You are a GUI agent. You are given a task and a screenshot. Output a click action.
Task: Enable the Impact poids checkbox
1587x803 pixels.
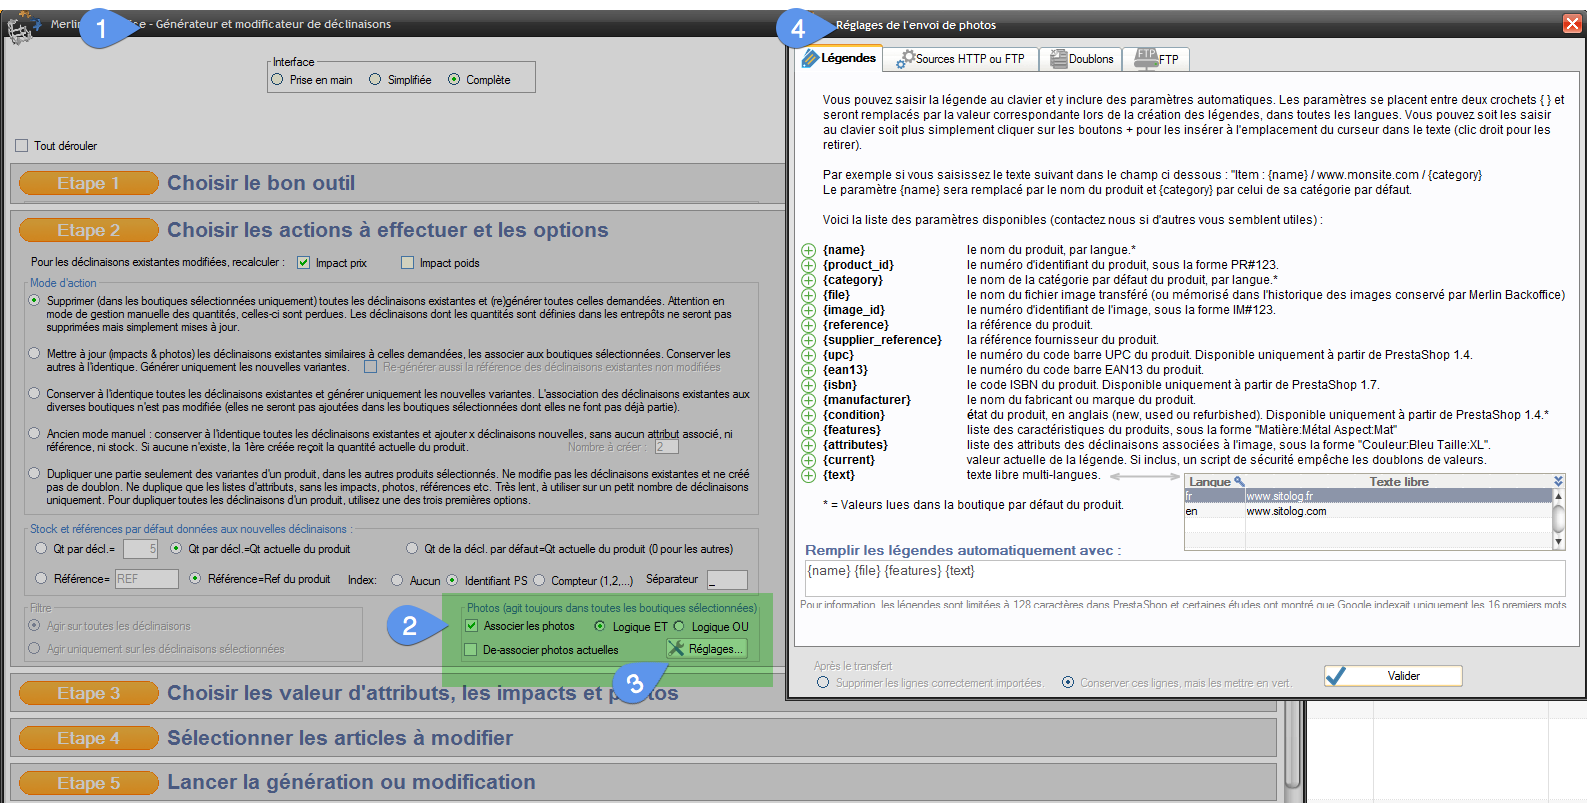pos(407,263)
